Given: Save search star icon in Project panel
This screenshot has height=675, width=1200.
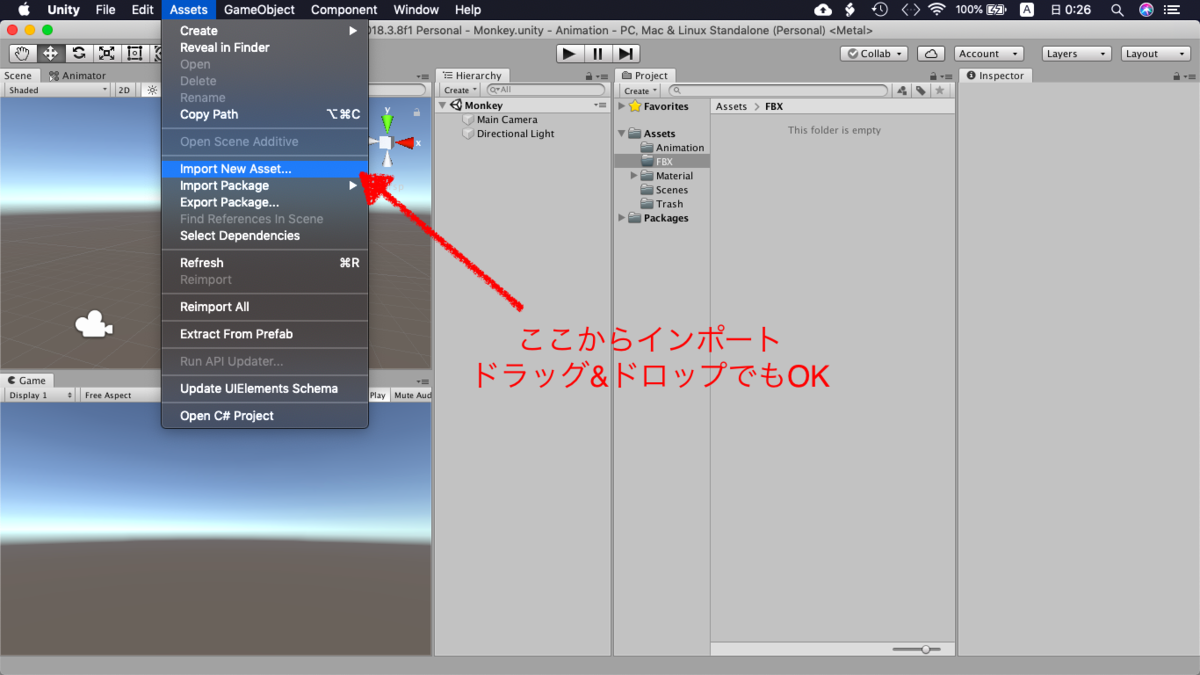Looking at the screenshot, I should coord(939,91).
